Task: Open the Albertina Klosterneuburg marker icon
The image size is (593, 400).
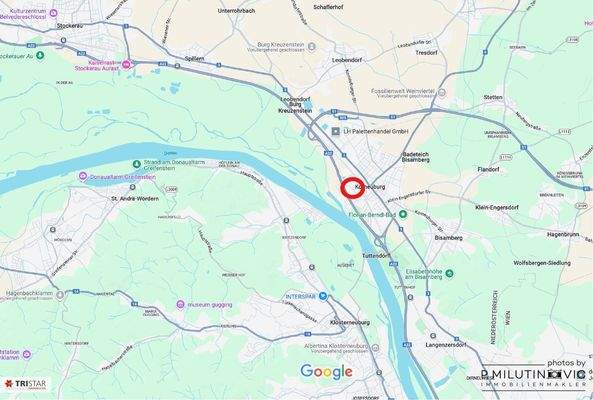Action: coord(375,348)
